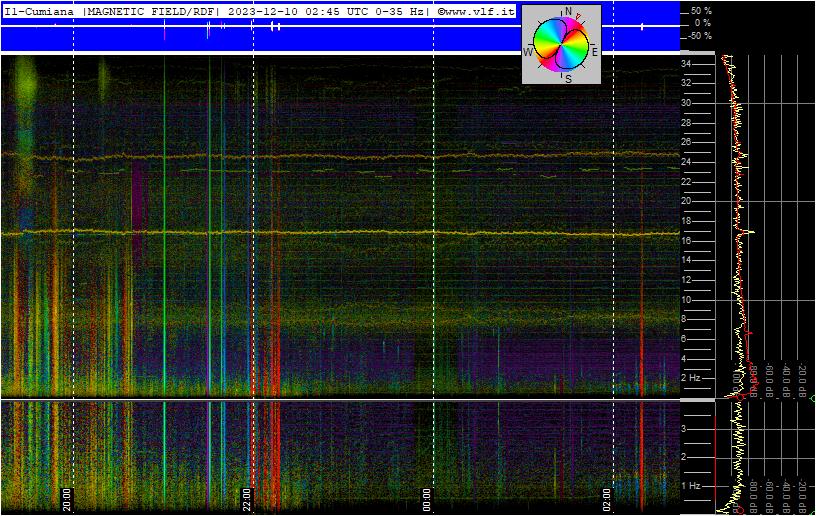Click the 20 frequency axis label
This screenshot has width=816, height=516.
point(686,201)
